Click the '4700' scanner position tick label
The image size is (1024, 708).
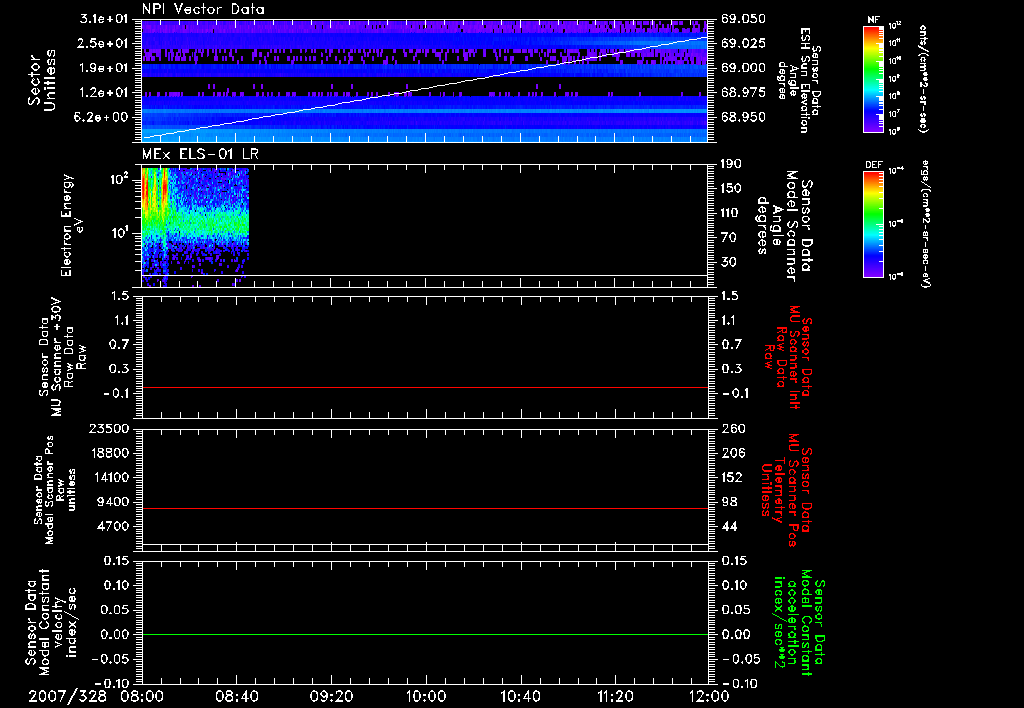point(113,526)
